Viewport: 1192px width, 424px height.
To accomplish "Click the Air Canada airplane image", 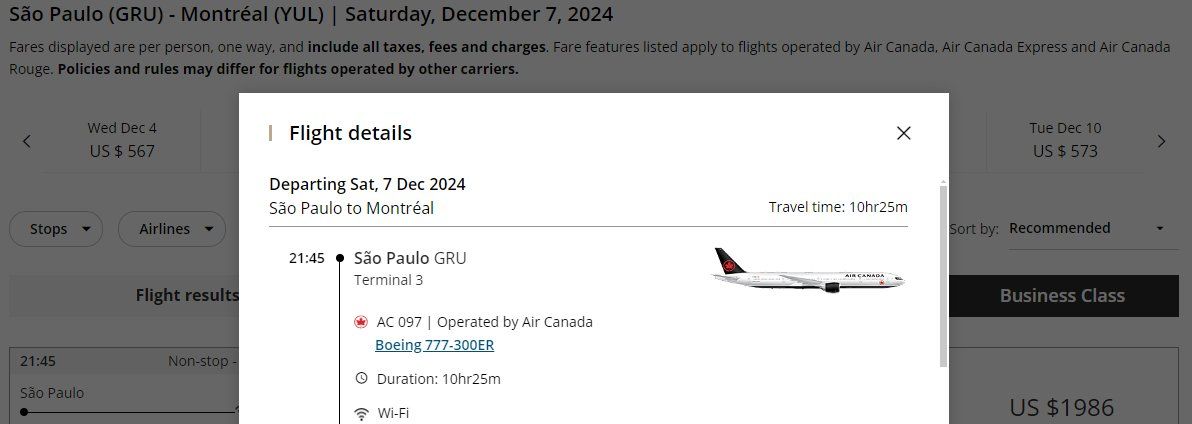I will [808, 270].
